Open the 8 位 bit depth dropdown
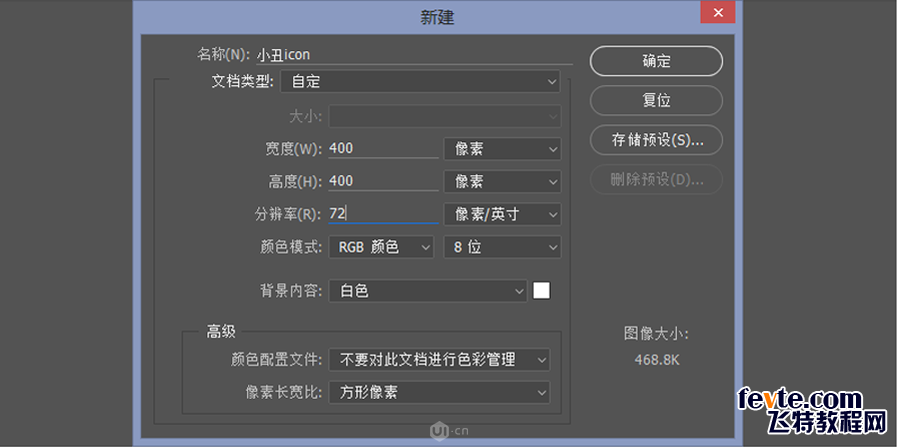The height and width of the screenshot is (447, 900). (x=501, y=247)
